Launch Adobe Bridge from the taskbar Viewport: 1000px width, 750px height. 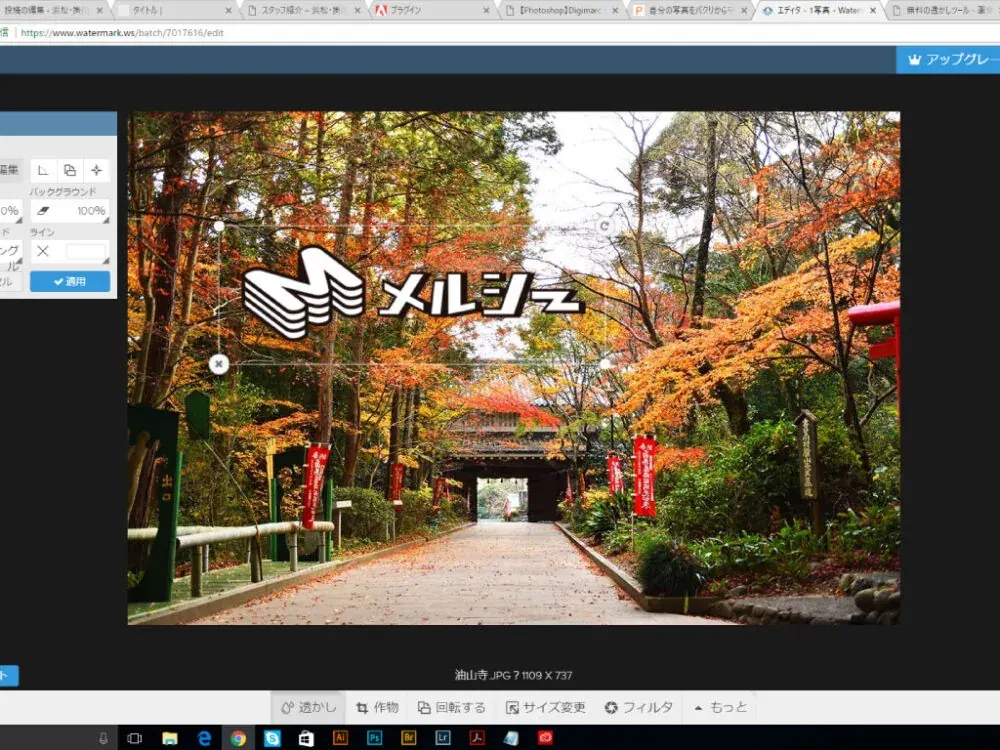409,738
